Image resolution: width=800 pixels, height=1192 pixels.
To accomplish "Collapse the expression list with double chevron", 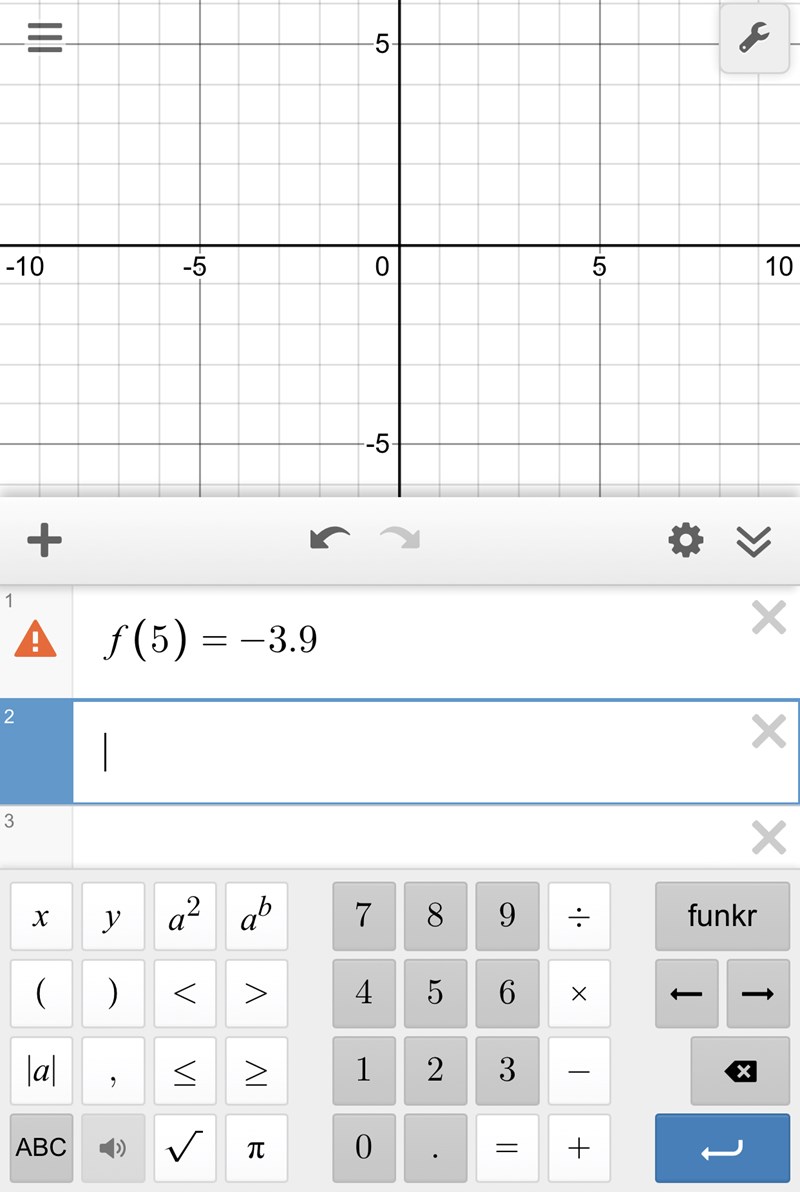I will tap(753, 541).
